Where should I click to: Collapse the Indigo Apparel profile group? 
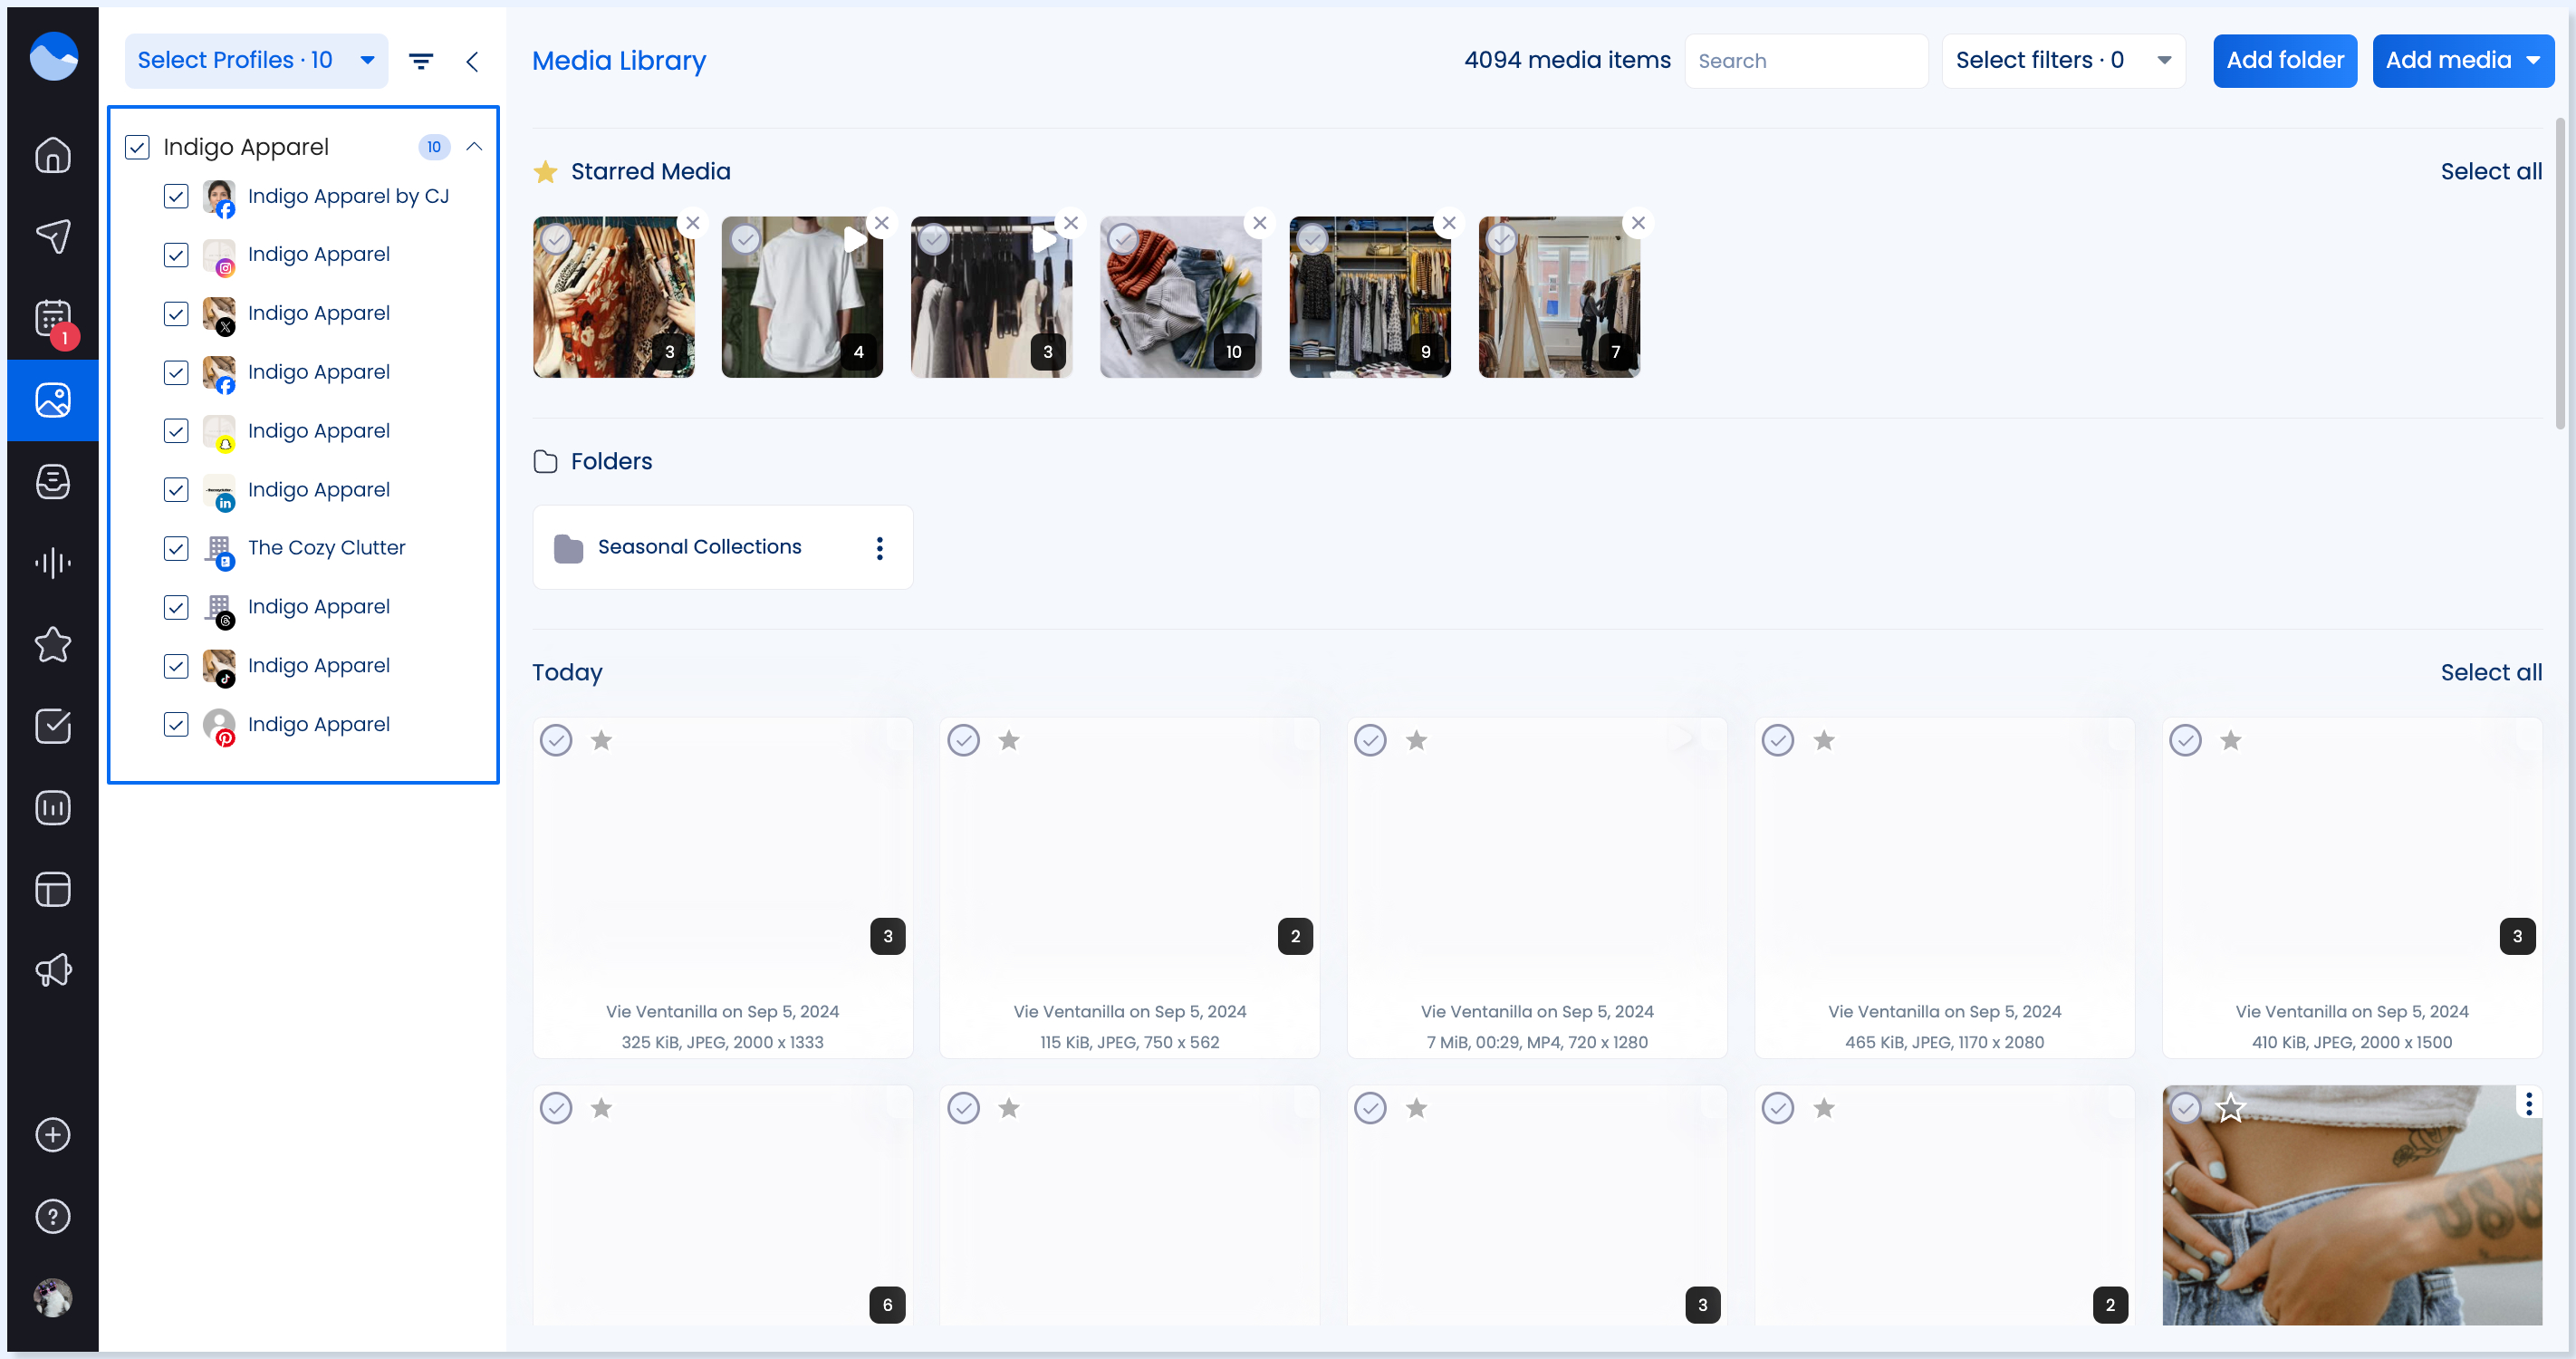click(474, 147)
